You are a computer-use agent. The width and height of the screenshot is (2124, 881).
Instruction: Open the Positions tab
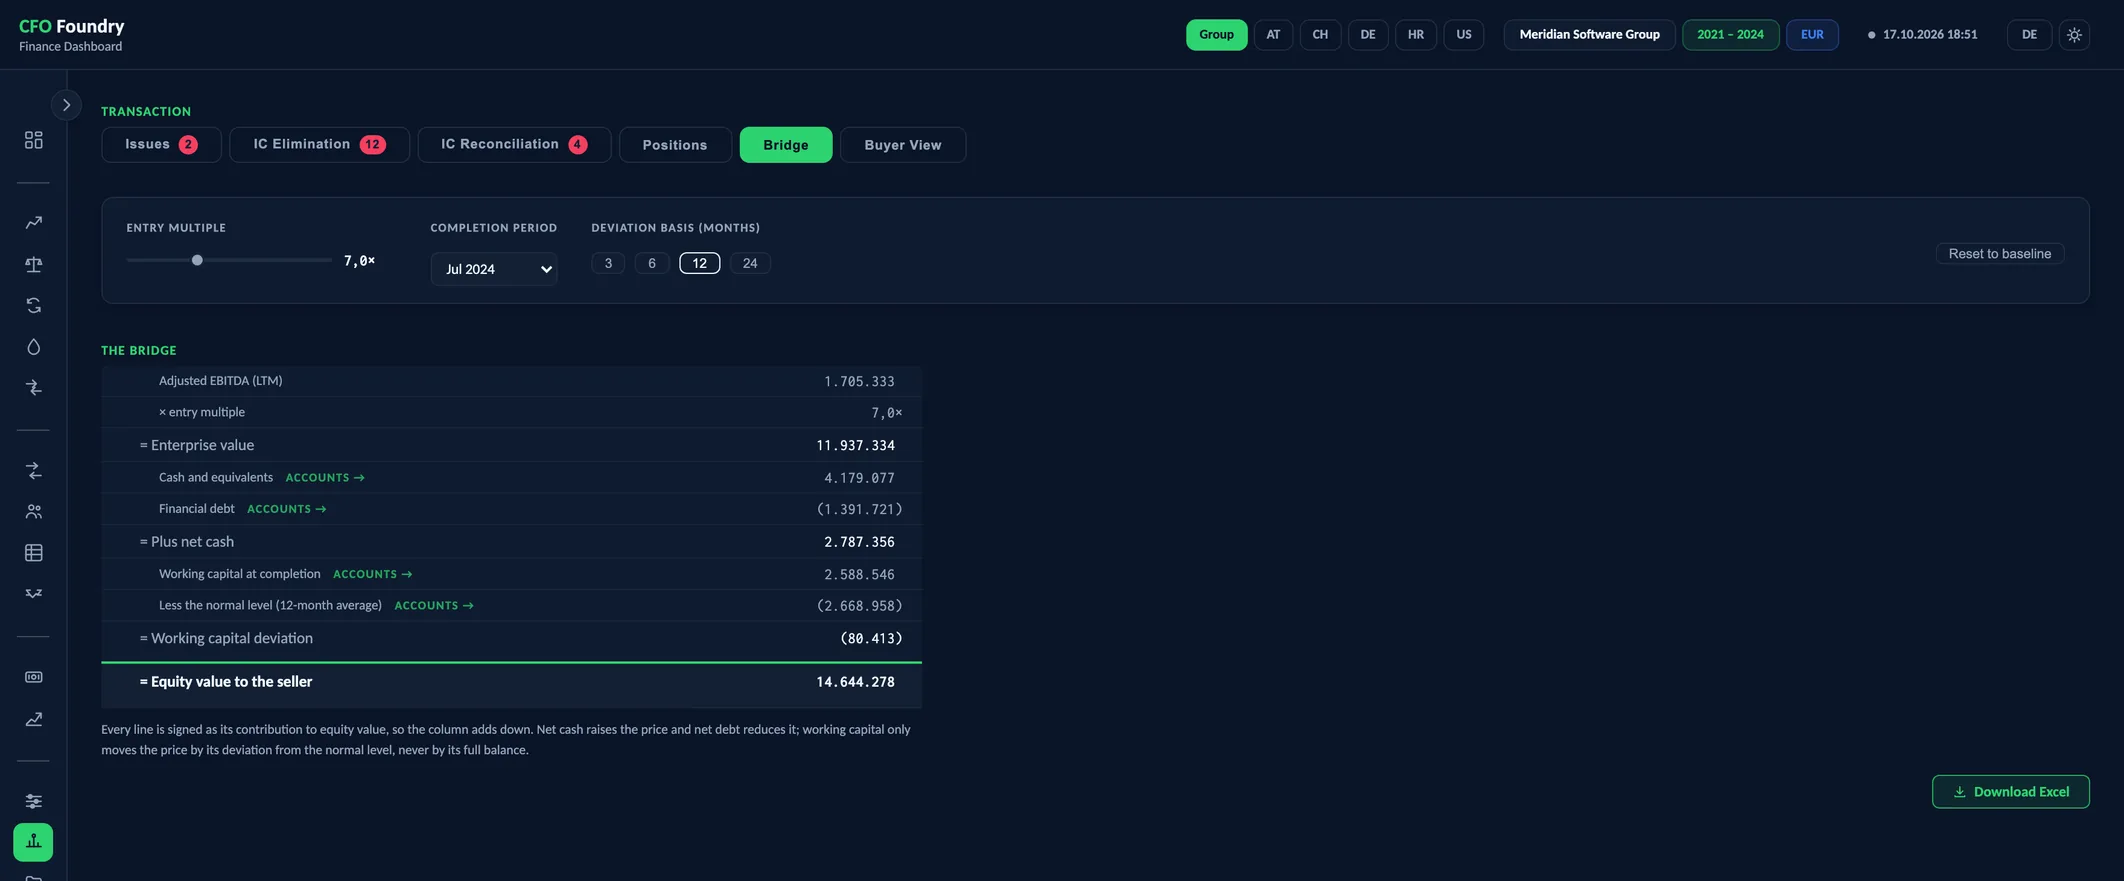point(675,145)
